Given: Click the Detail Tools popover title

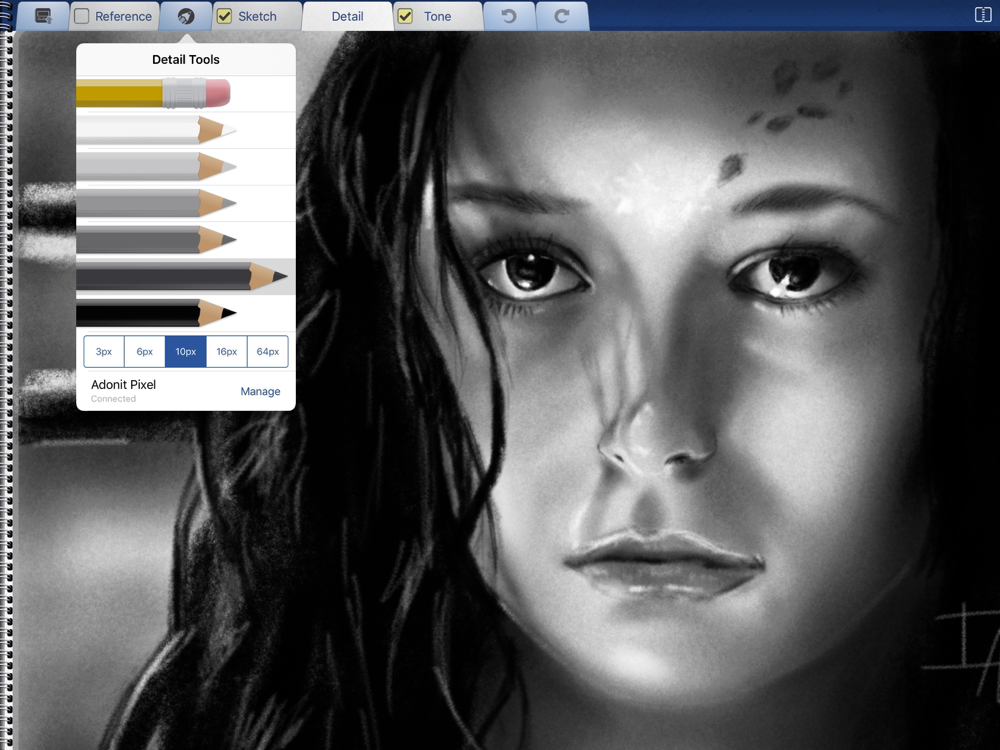Looking at the screenshot, I should (186, 59).
